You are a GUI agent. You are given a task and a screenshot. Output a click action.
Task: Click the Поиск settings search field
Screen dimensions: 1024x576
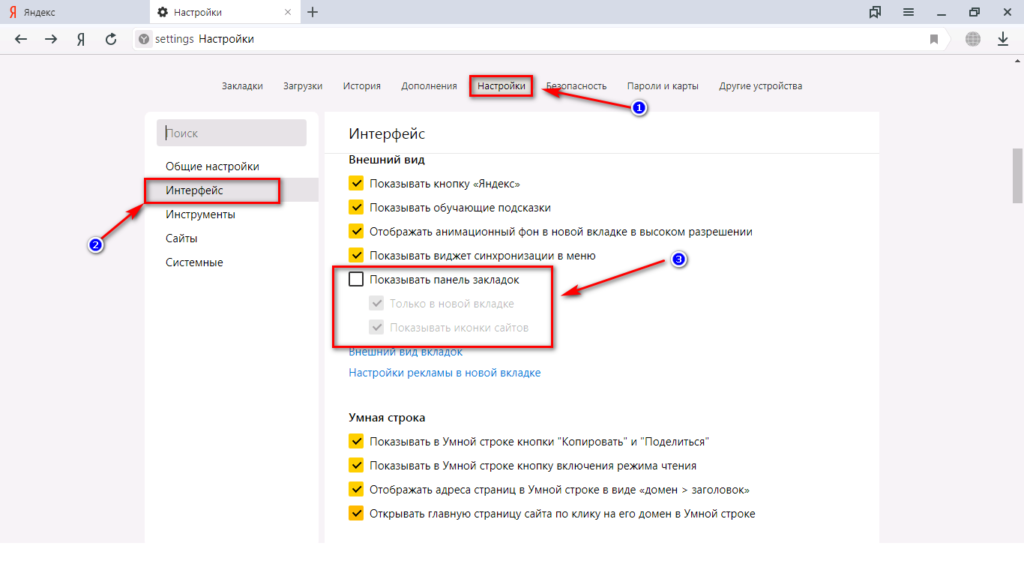(231, 133)
